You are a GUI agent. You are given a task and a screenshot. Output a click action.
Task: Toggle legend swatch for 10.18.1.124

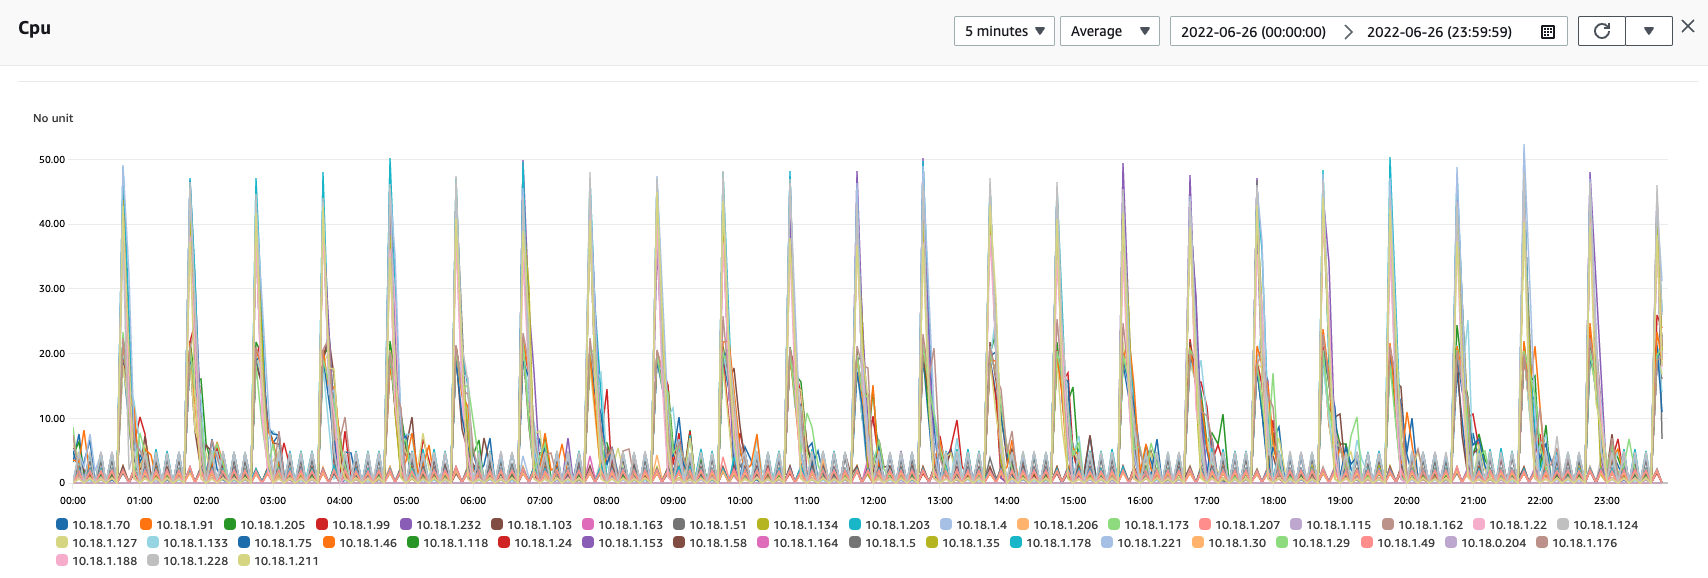click(x=1563, y=524)
